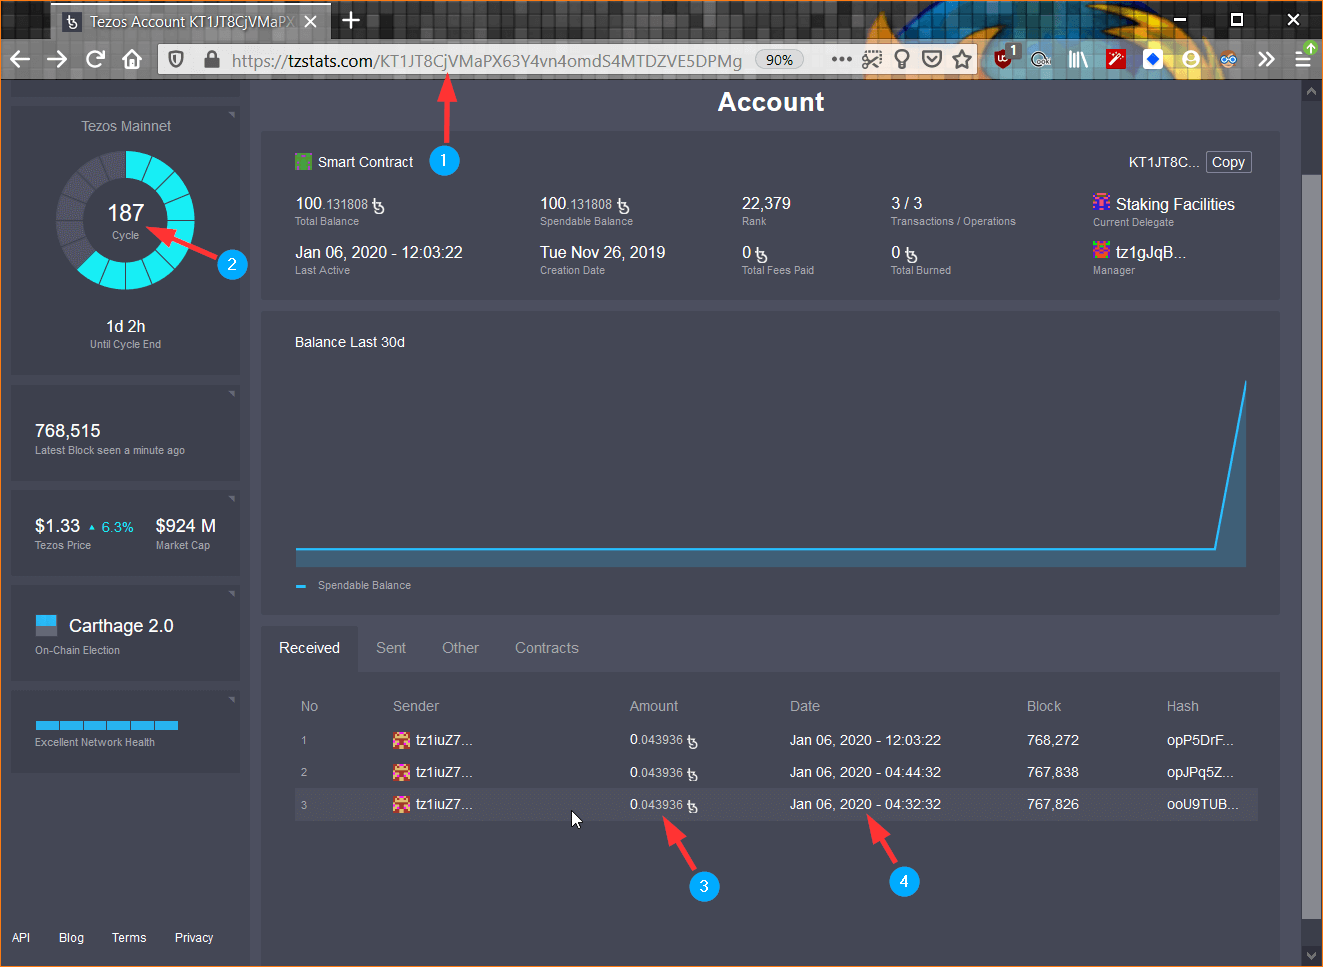Switch to the Received tab

click(x=309, y=648)
